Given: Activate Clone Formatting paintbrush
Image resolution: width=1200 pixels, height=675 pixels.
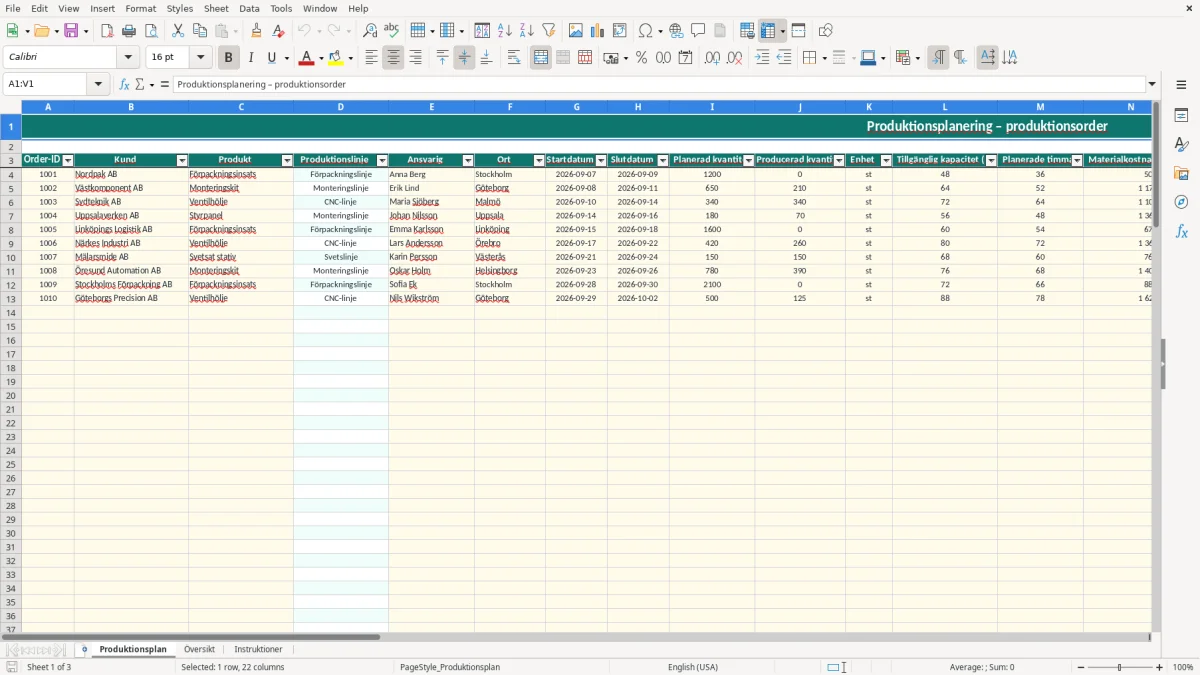Looking at the screenshot, I should click(x=257, y=31).
